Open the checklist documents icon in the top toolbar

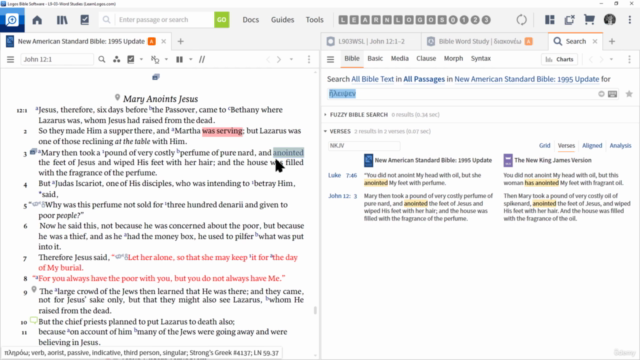click(x=84, y=20)
